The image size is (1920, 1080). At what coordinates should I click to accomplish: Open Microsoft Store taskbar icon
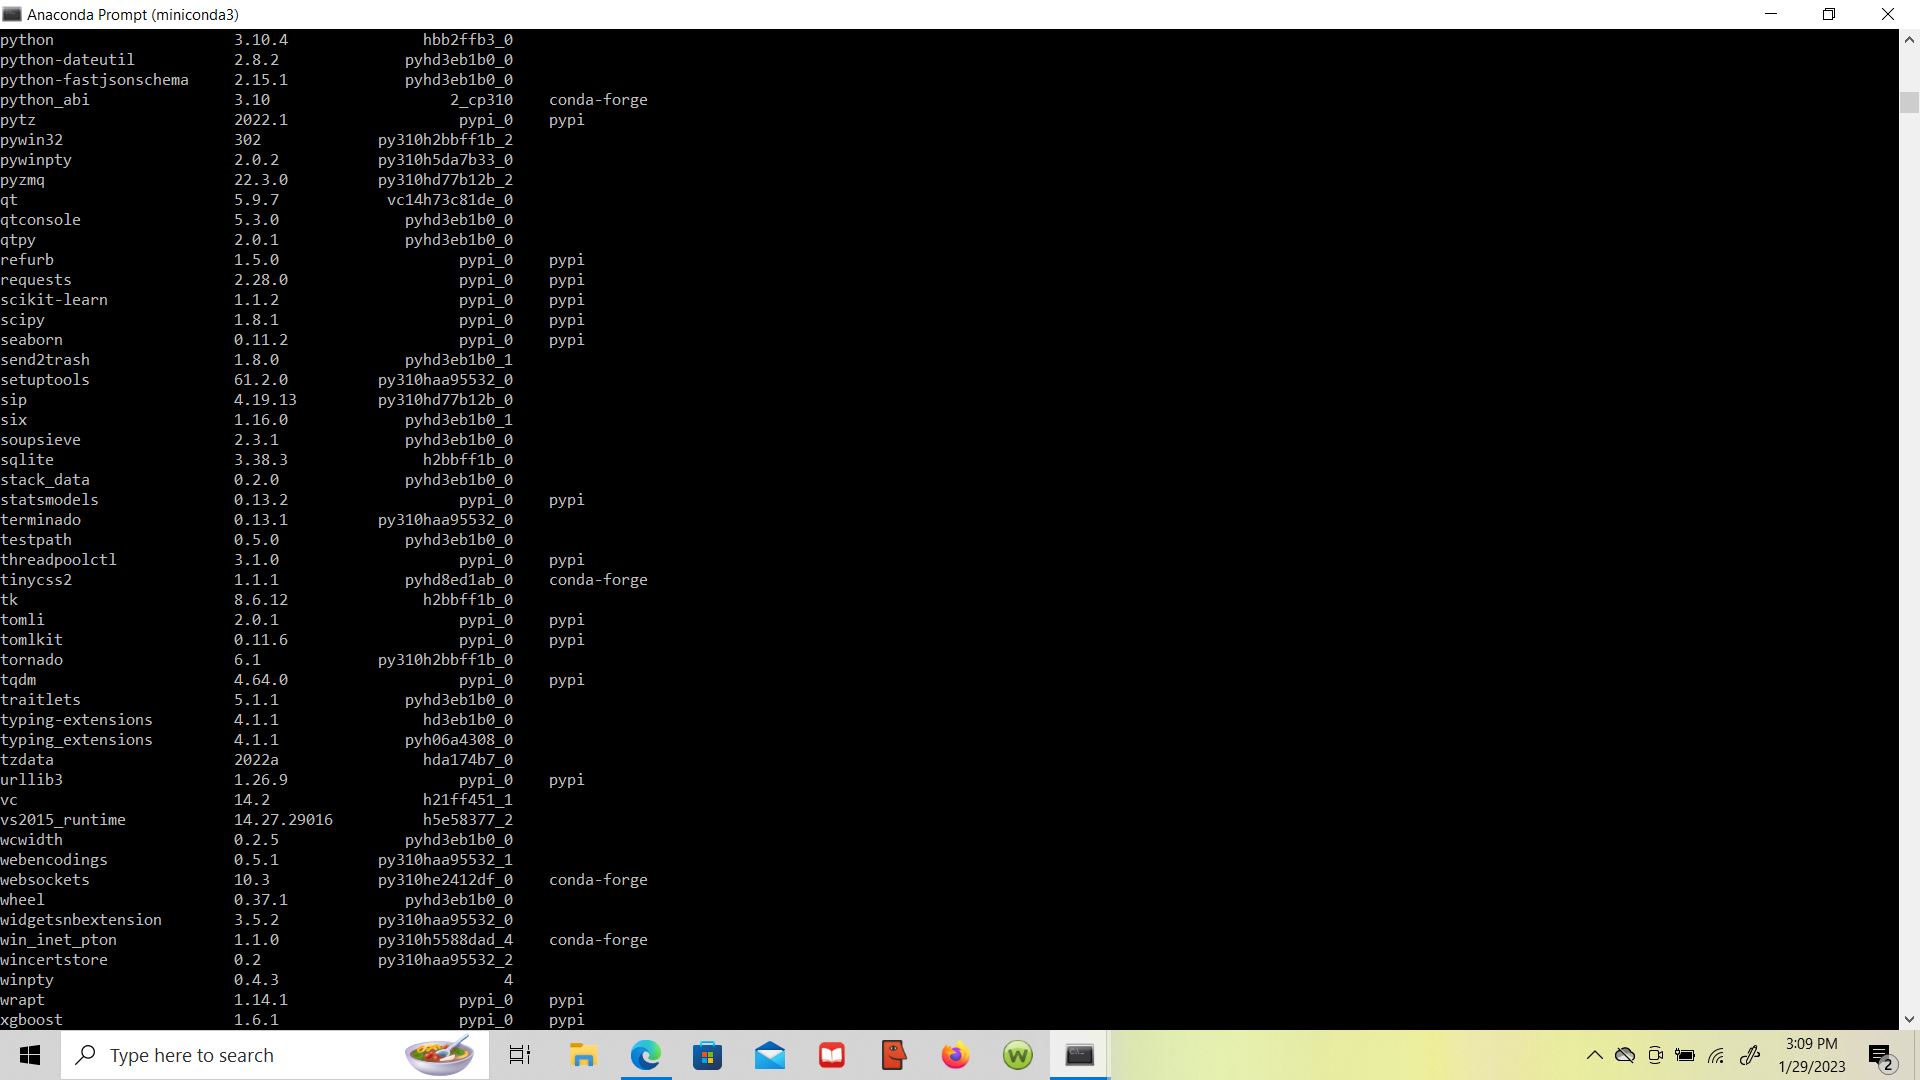coord(708,1055)
